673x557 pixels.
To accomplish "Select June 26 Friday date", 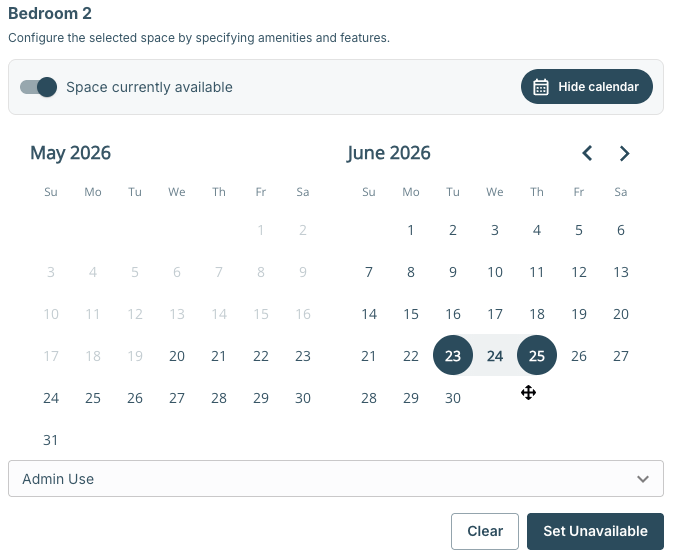I will [579, 355].
